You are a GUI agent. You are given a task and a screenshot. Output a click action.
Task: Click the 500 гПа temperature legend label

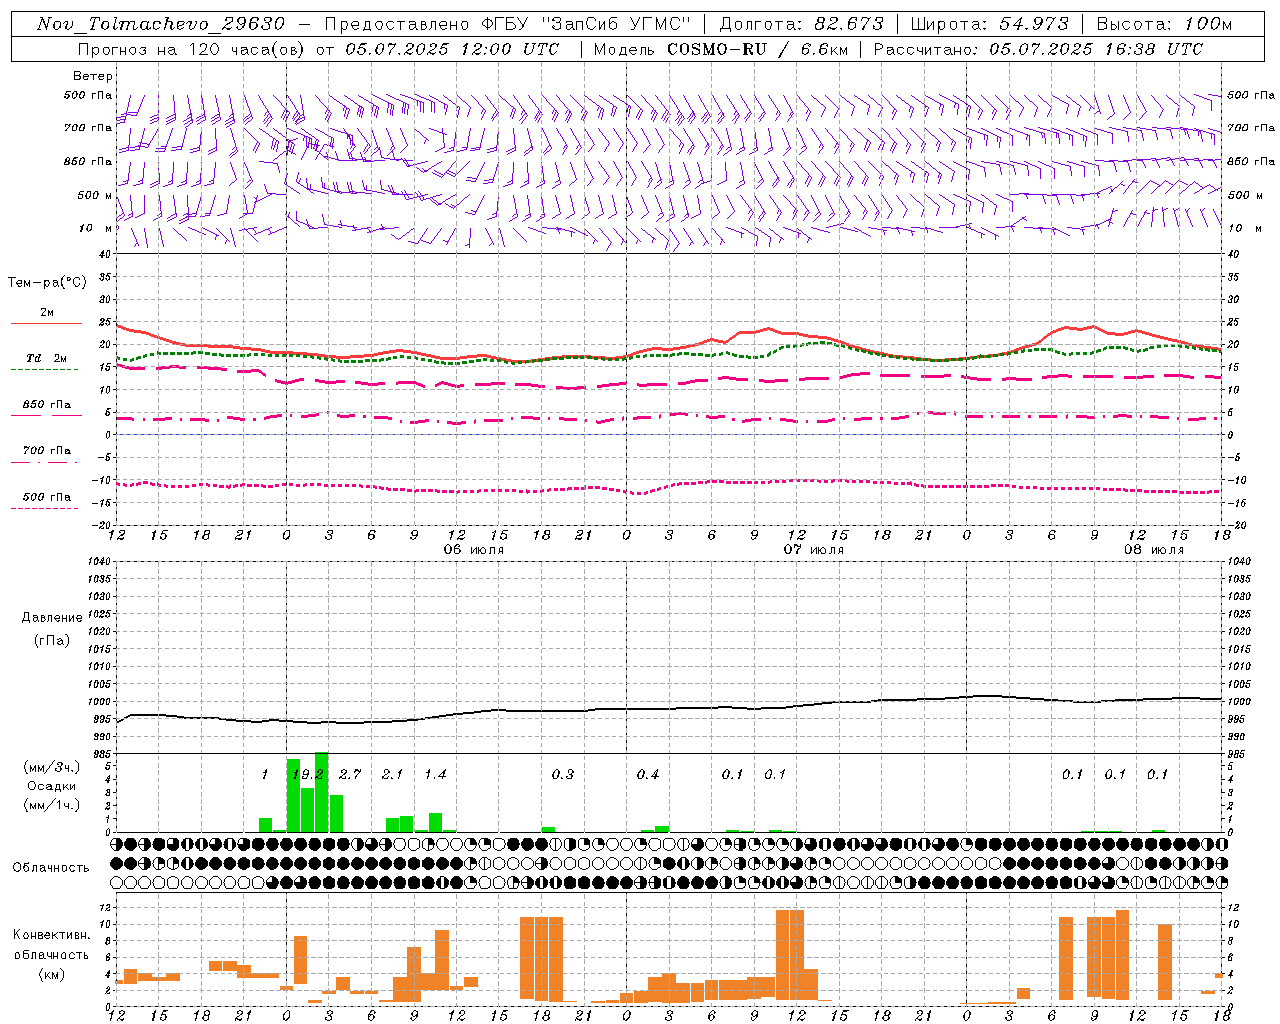[47, 497]
